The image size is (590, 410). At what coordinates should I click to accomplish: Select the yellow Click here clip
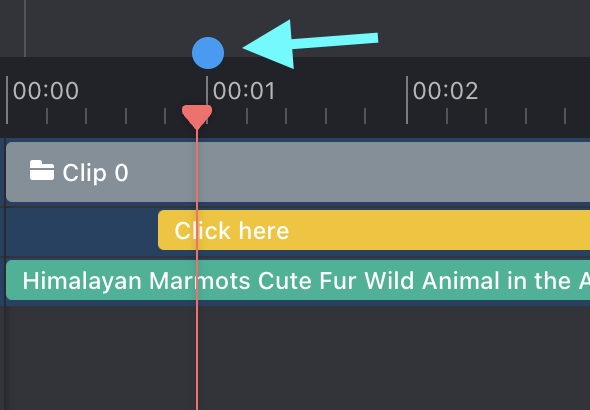click(374, 230)
